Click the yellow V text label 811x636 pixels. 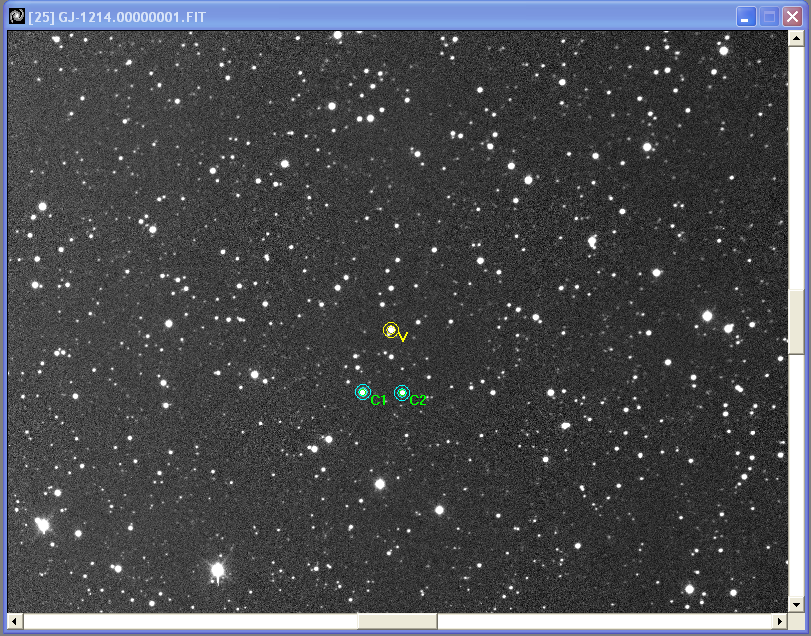tap(403, 338)
